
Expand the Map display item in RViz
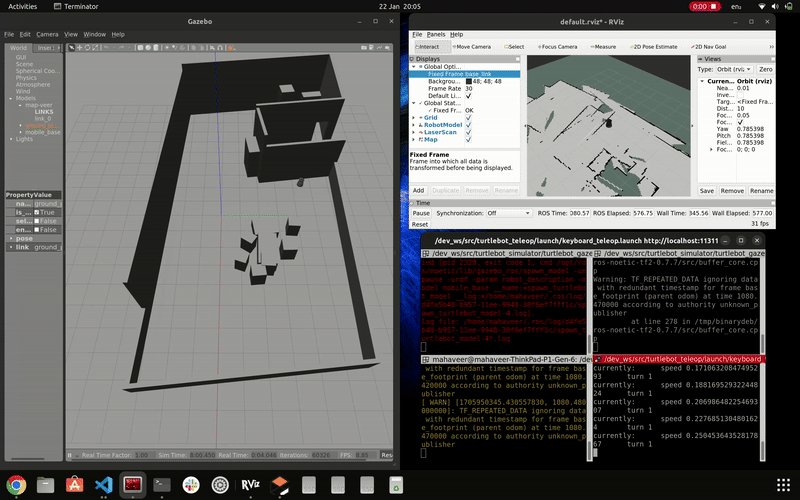pyautogui.click(x=414, y=139)
